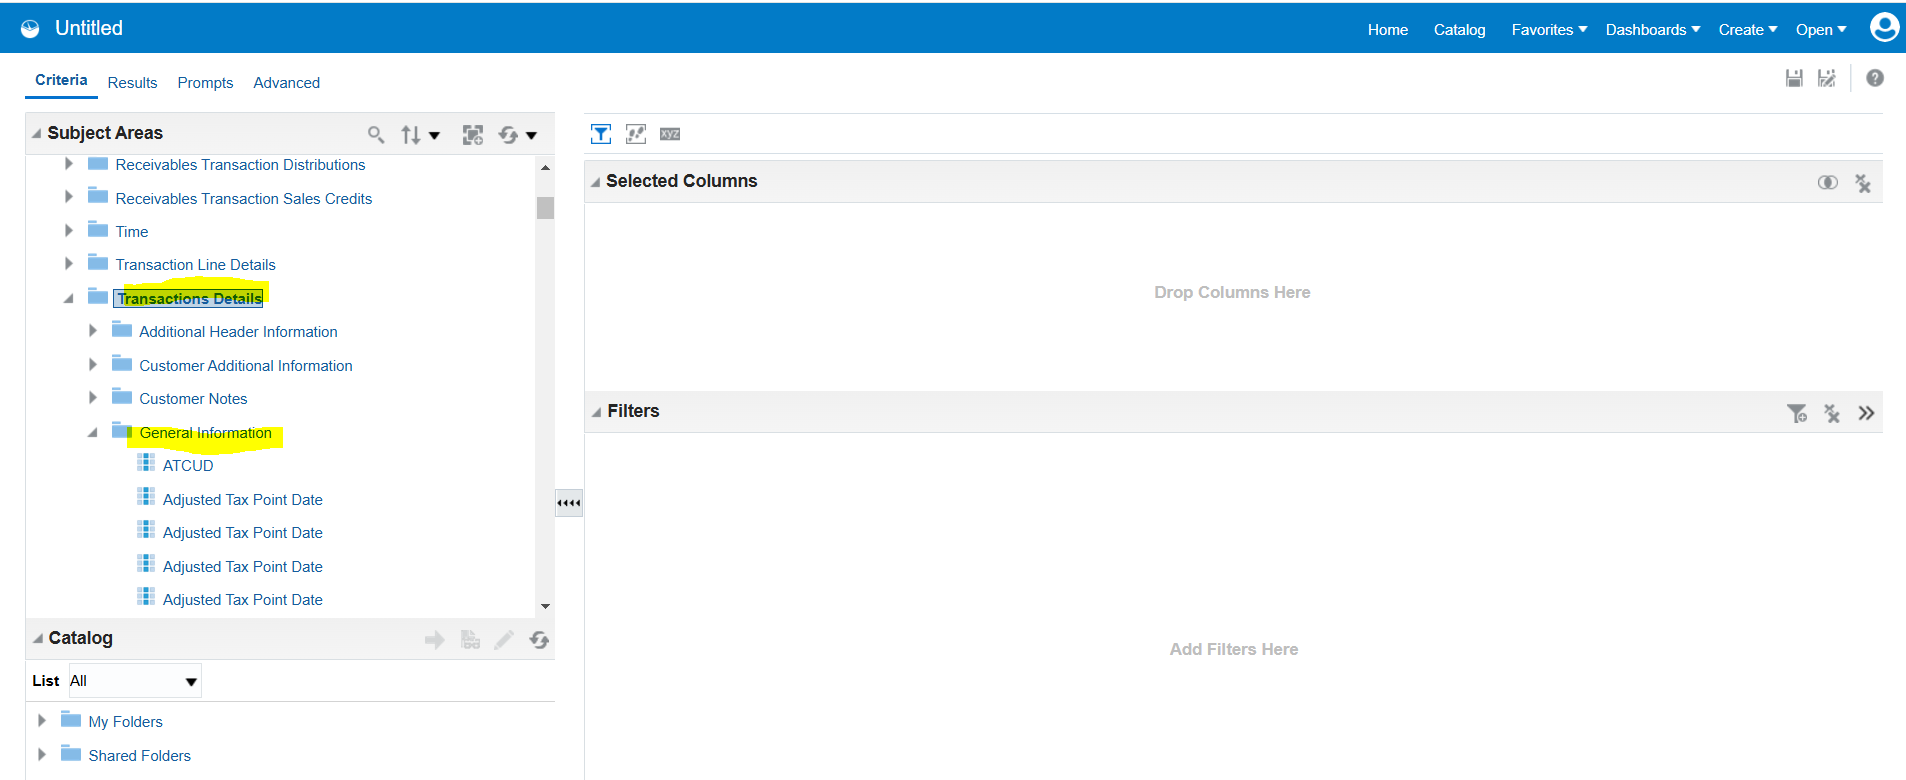The width and height of the screenshot is (1906, 780).
Task: Open the Advanced tab
Action: tap(287, 83)
